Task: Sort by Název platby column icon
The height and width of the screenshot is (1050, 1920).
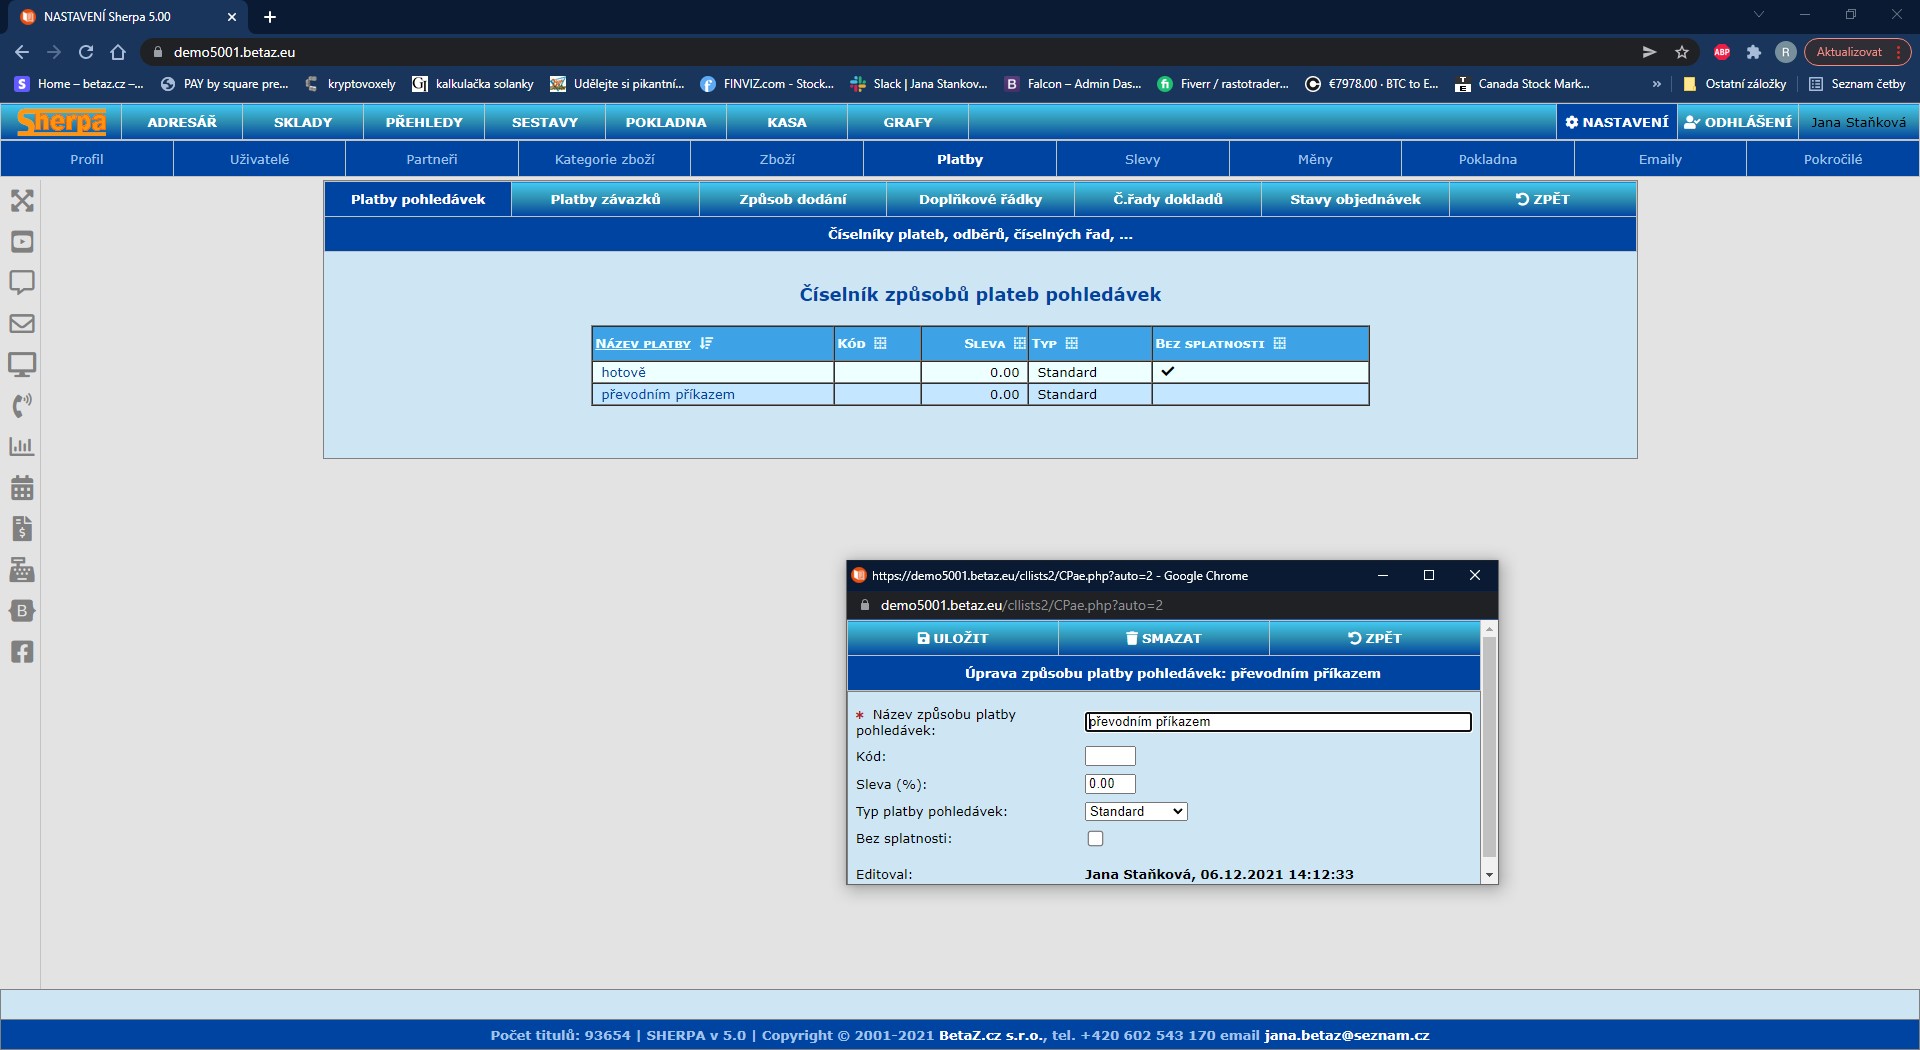Action: pos(707,343)
